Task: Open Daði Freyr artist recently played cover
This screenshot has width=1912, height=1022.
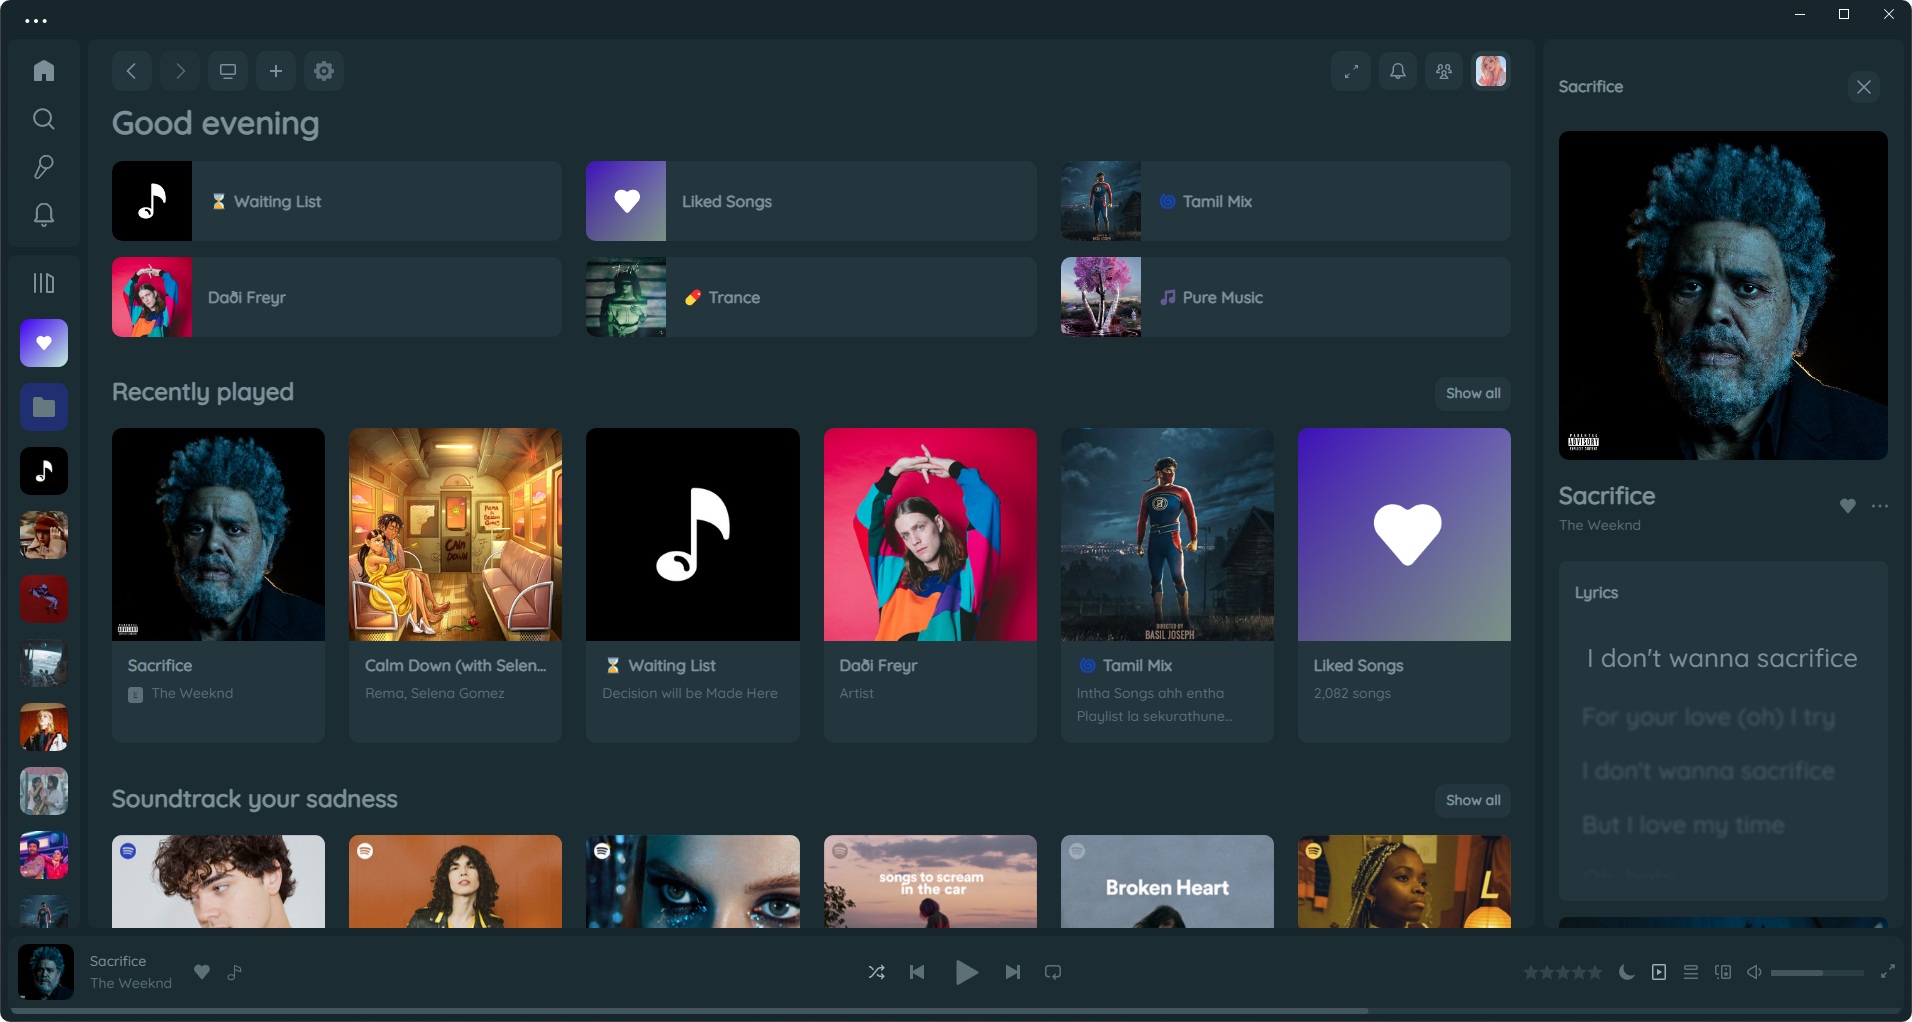Action: tap(930, 534)
